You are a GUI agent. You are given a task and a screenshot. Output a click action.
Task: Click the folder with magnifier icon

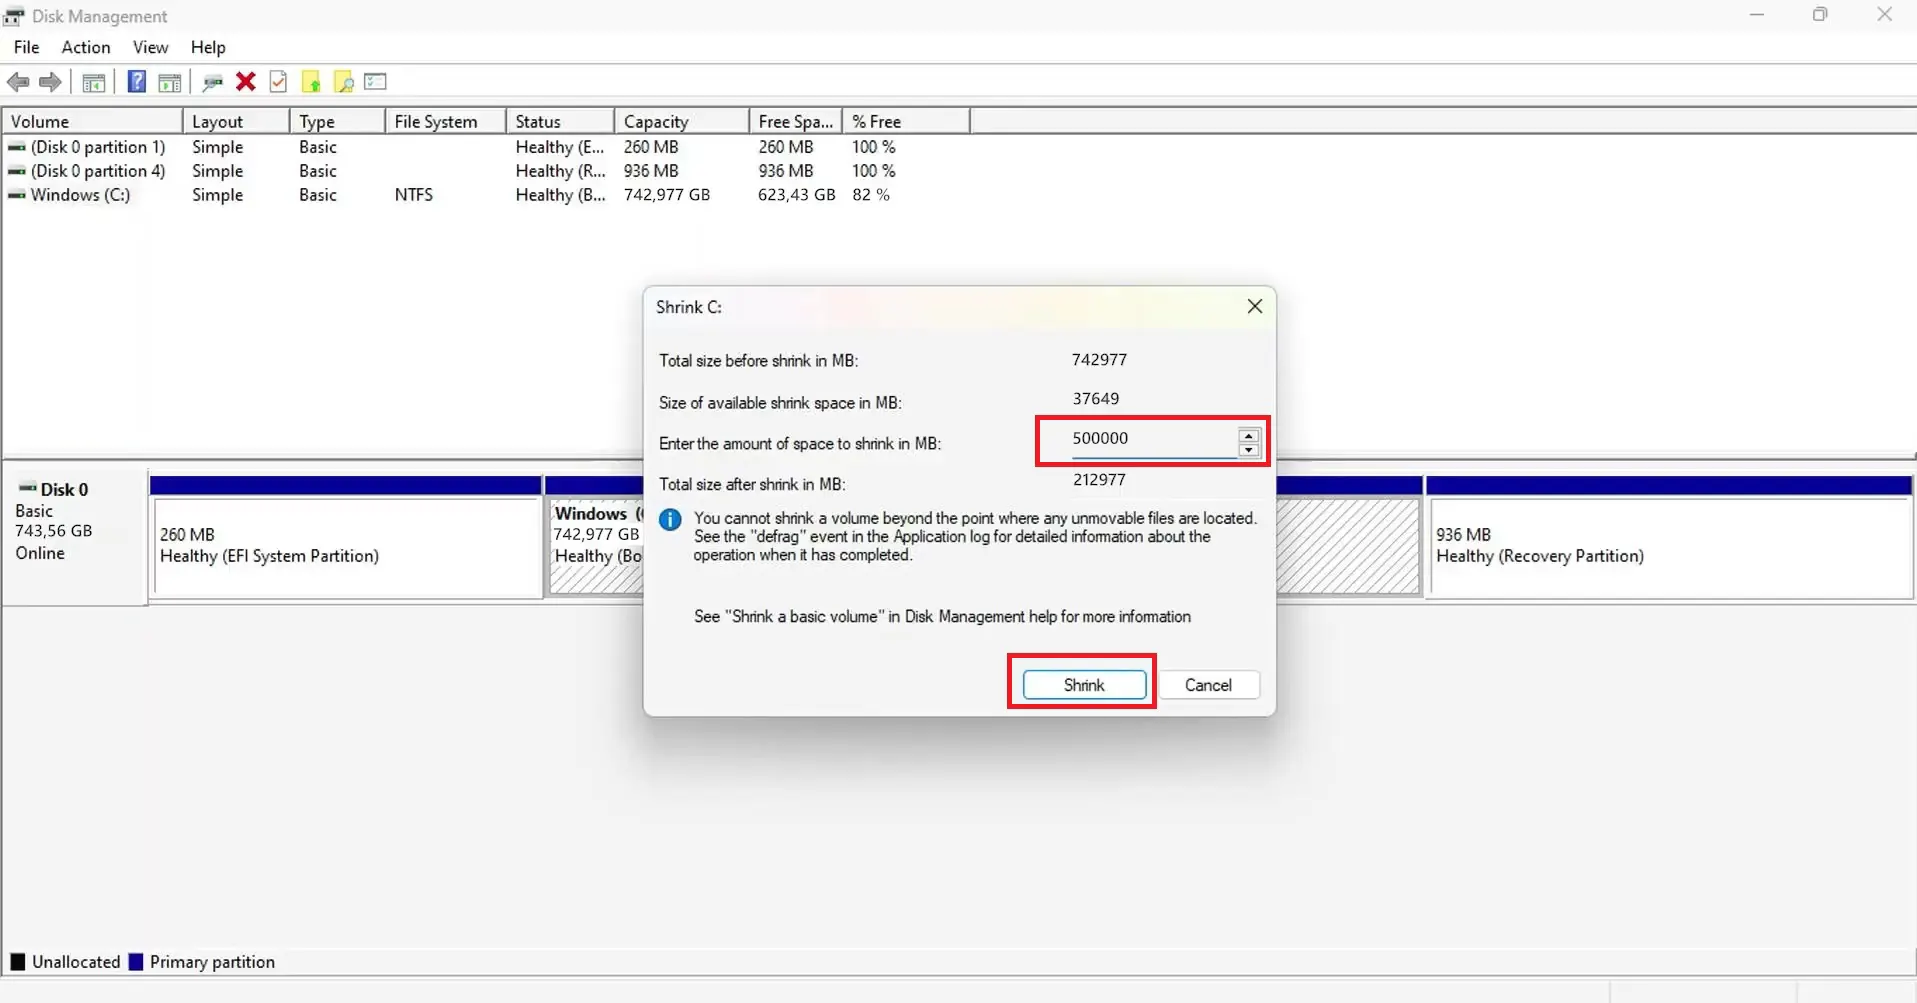pos(343,82)
